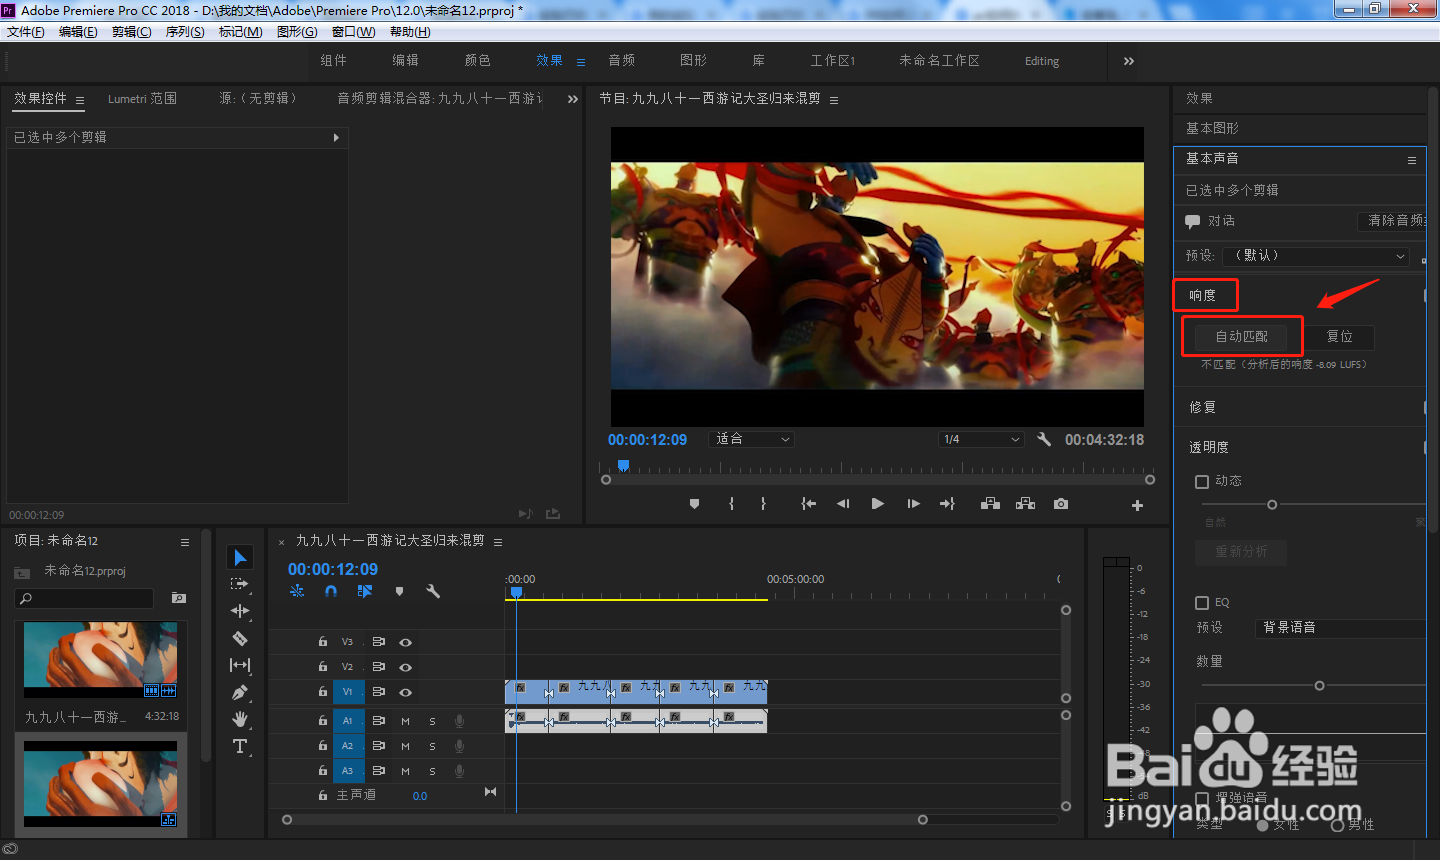Switch to Lumetri 范围 tab
This screenshot has width=1440, height=860.
(142, 99)
